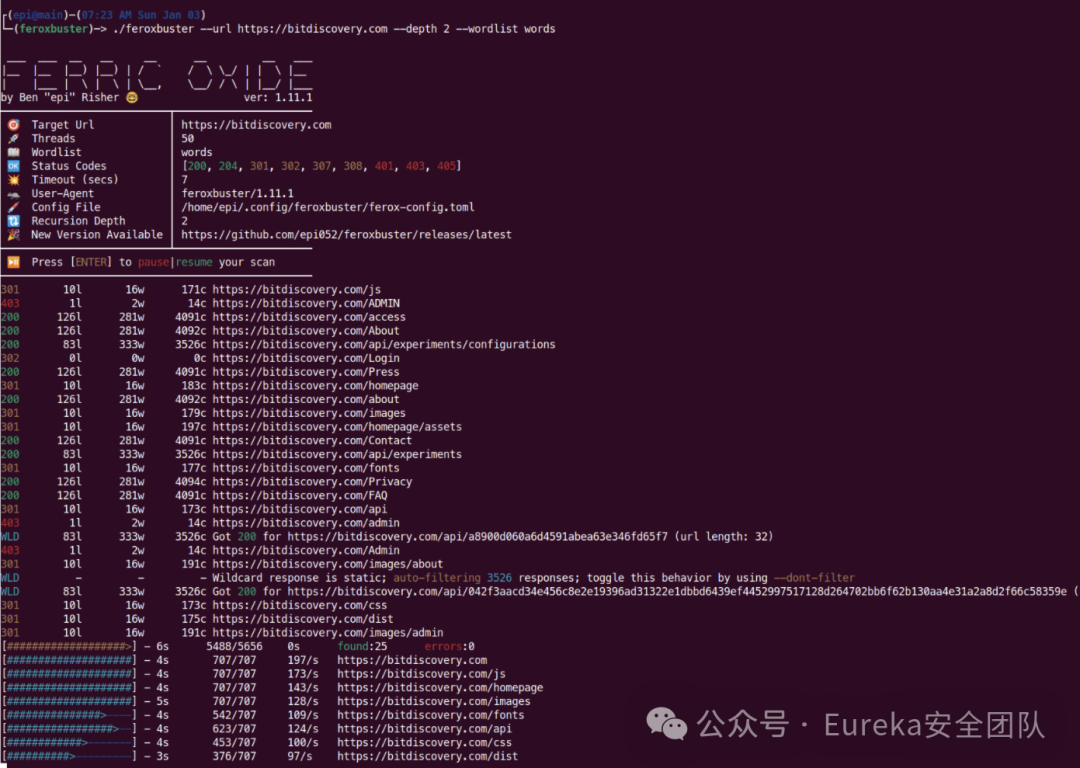Click the progress bar for bitdiscovery.com/homepage scan

tap(70, 687)
